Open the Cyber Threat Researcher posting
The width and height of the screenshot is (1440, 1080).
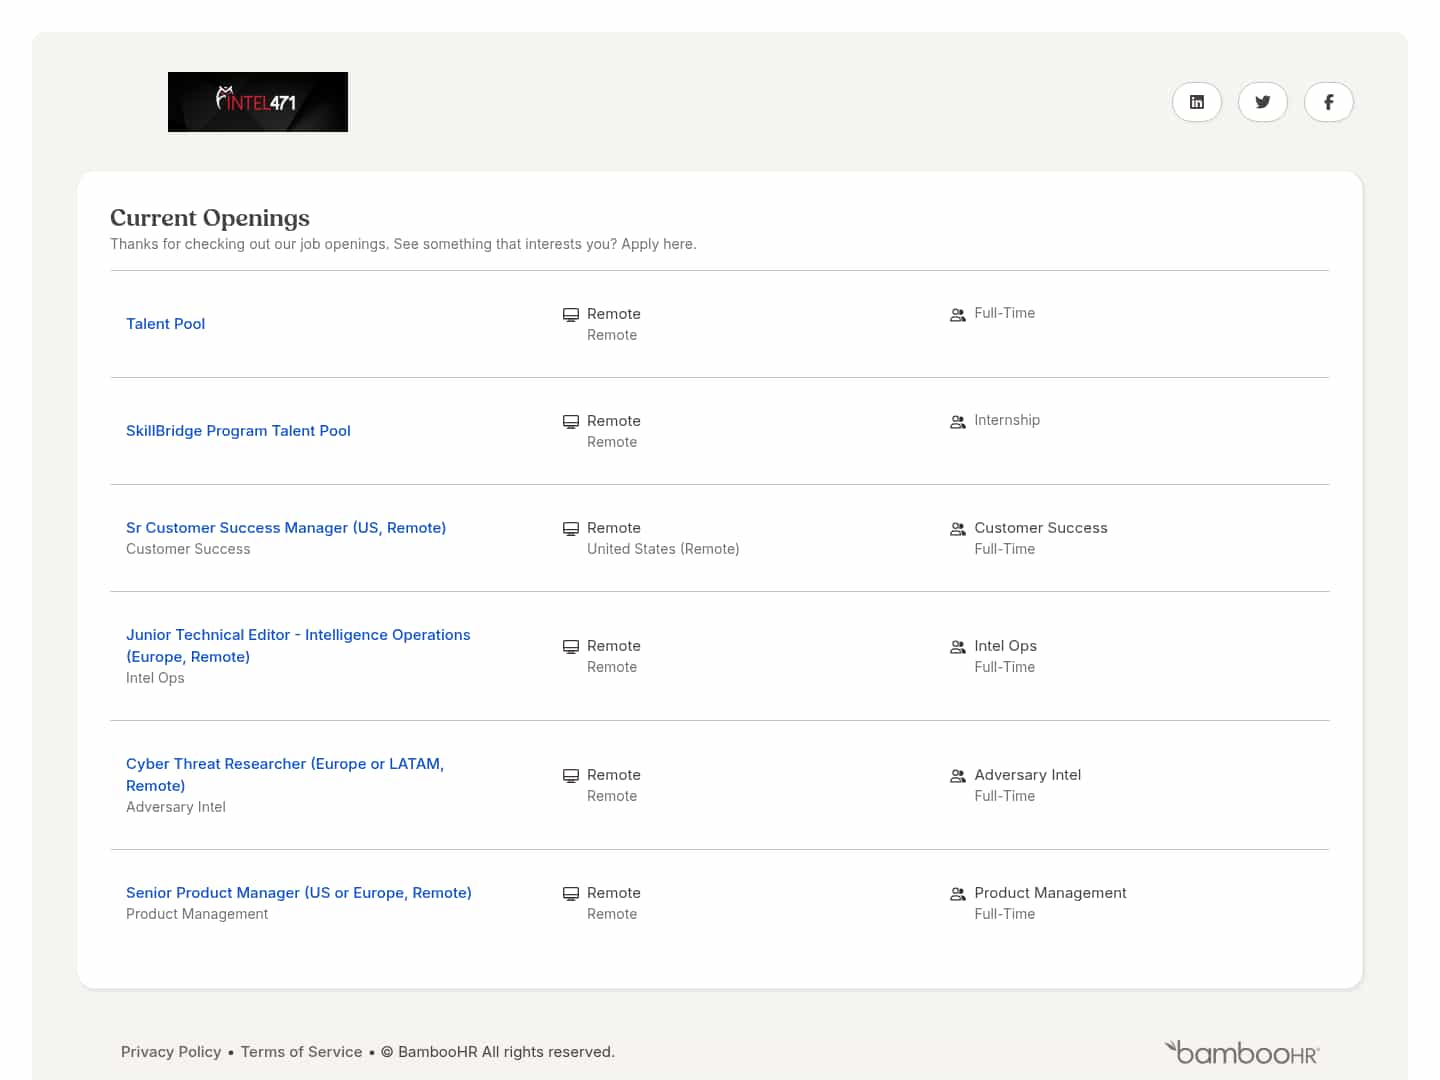284,774
